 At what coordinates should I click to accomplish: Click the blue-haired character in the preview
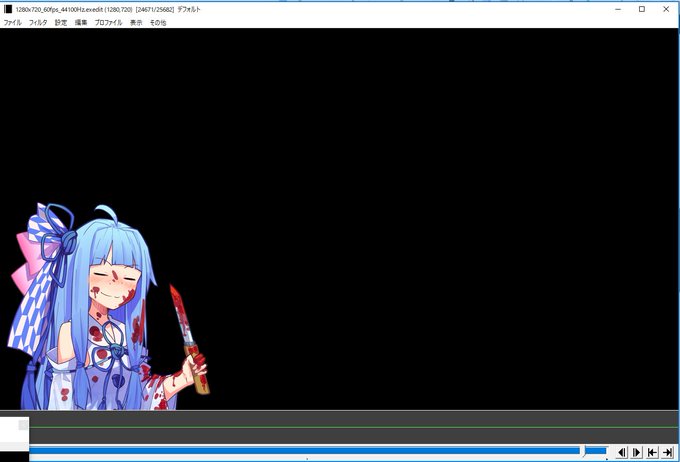[108, 307]
